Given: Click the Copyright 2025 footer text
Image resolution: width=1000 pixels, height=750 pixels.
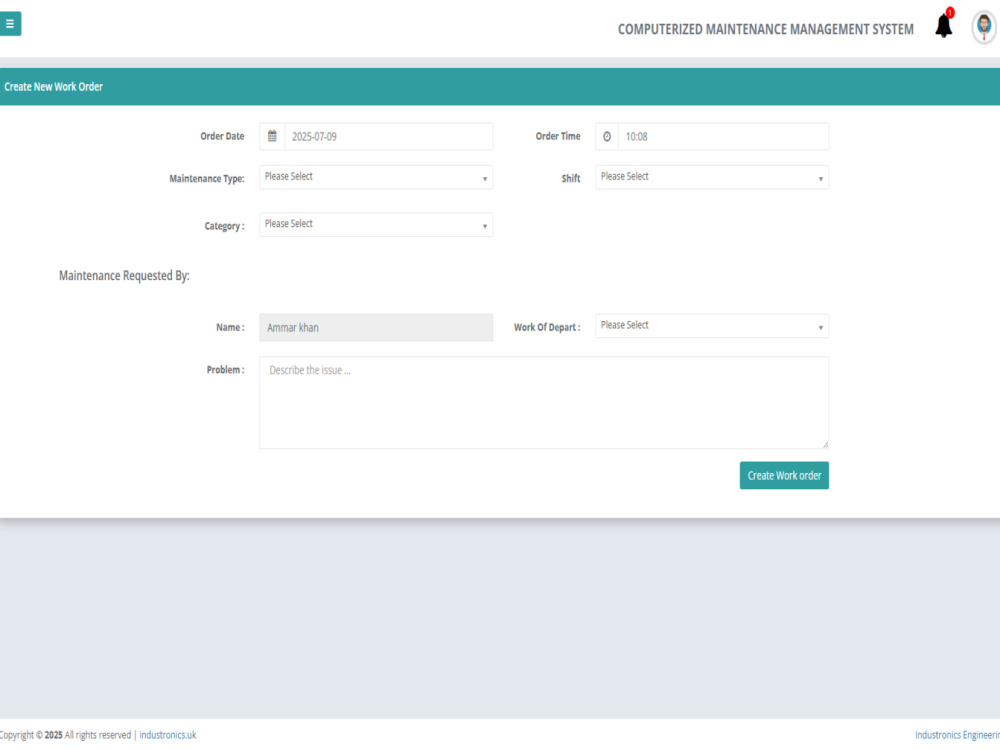Looking at the screenshot, I should coord(65,735).
